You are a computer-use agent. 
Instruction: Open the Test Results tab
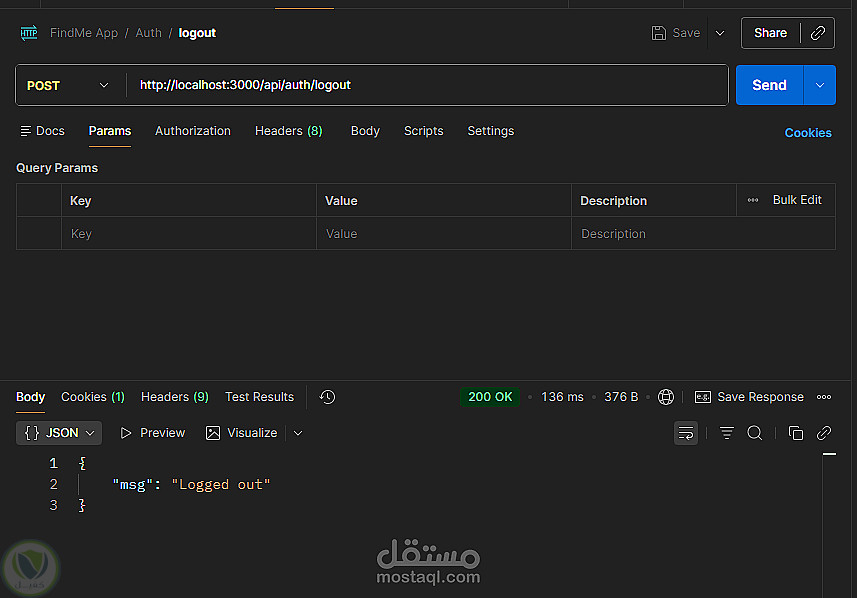coord(260,397)
